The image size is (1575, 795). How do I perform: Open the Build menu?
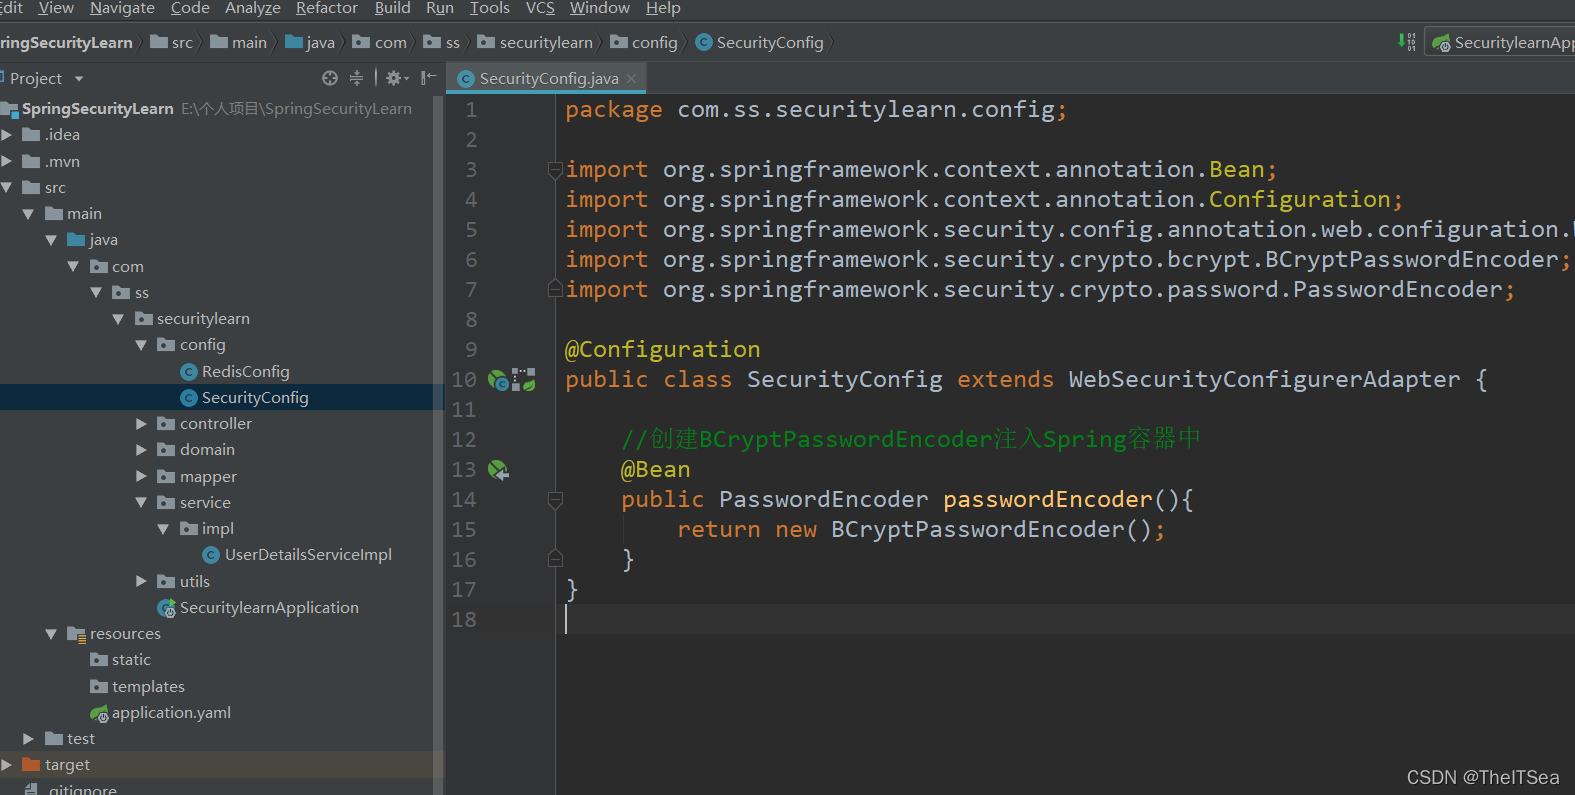pyautogui.click(x=393, y=8)
